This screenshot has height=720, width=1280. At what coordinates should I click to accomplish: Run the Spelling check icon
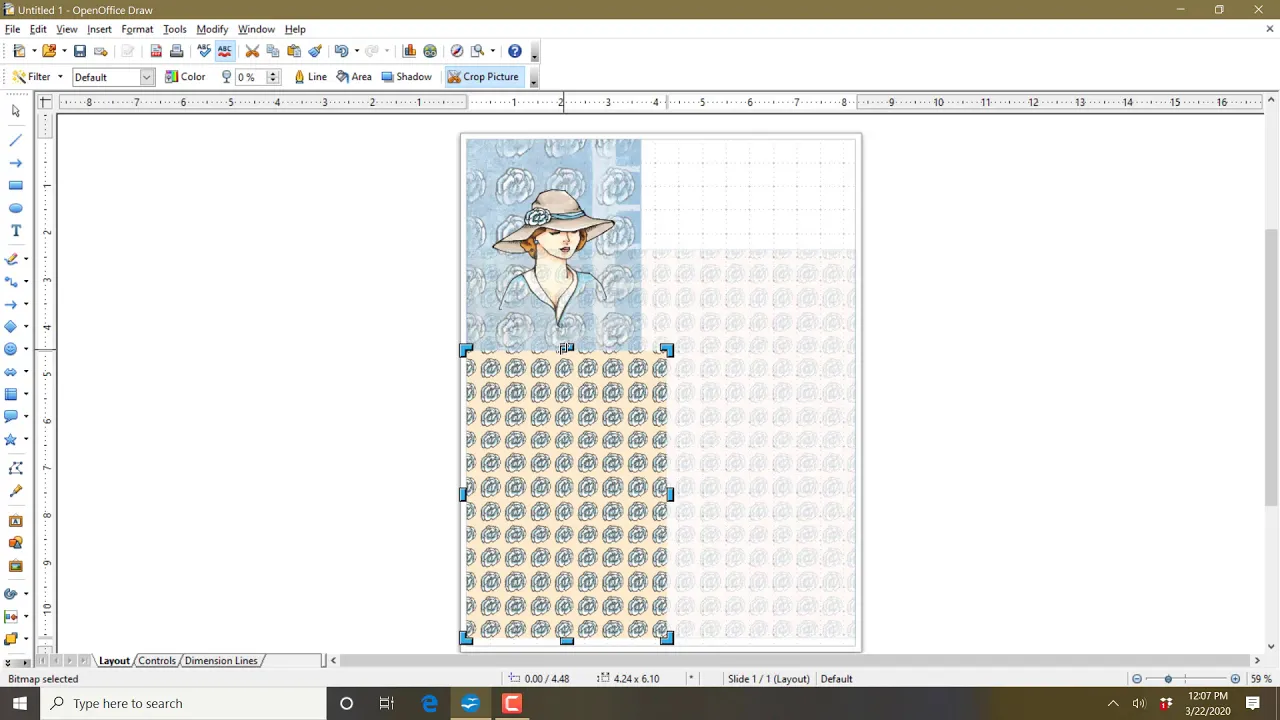pos(204,51)
